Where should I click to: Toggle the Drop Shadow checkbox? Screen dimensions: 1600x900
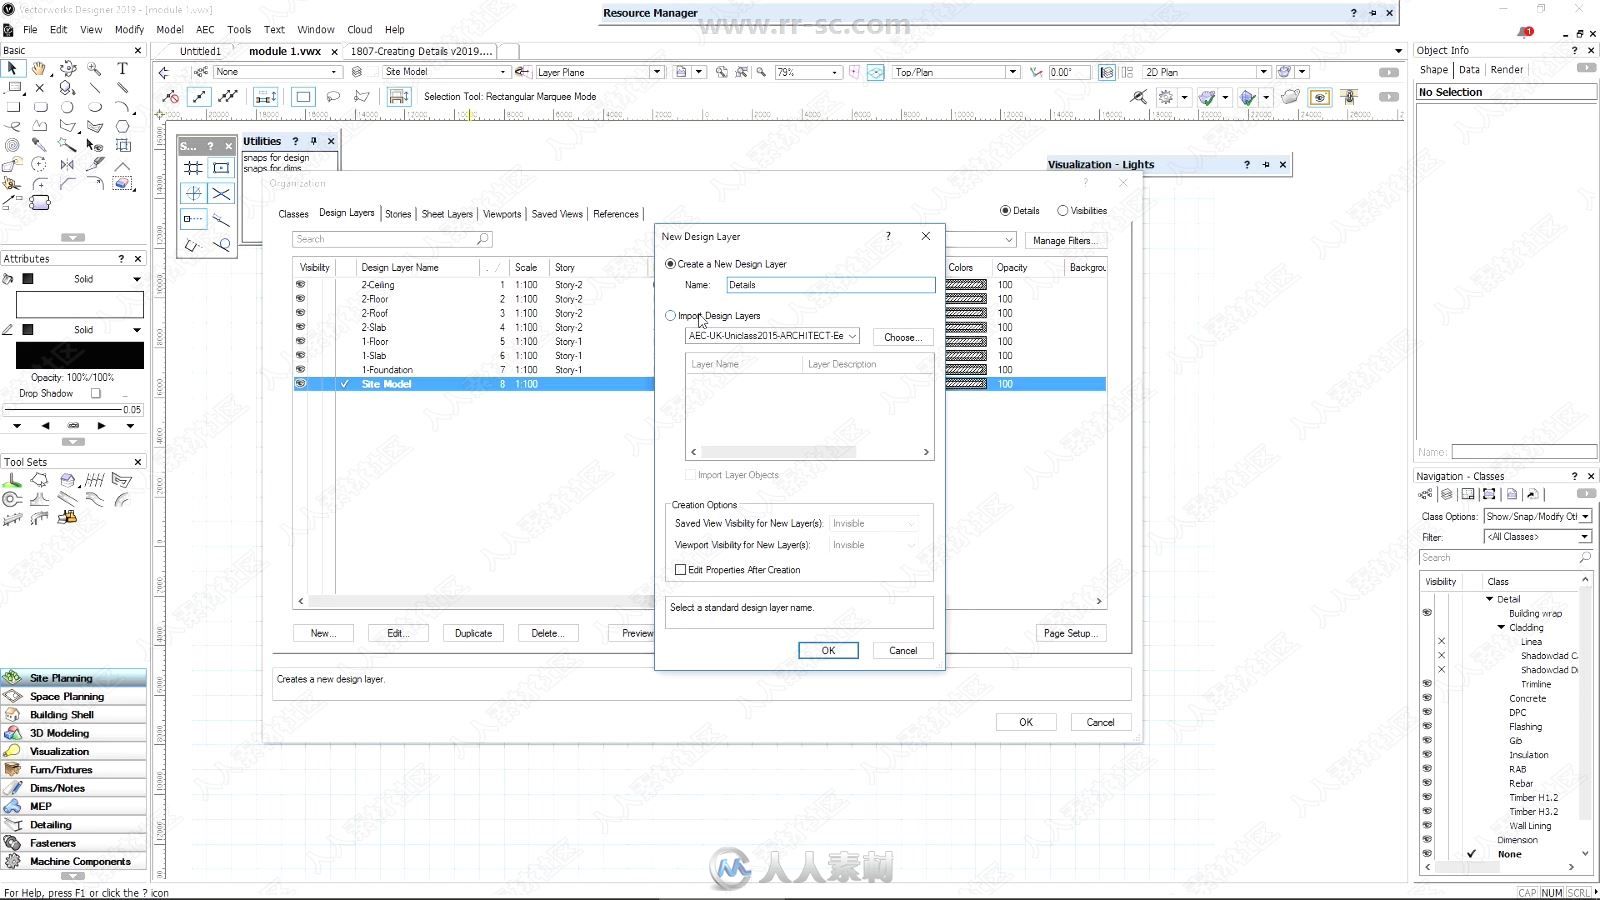coord(96,394)
